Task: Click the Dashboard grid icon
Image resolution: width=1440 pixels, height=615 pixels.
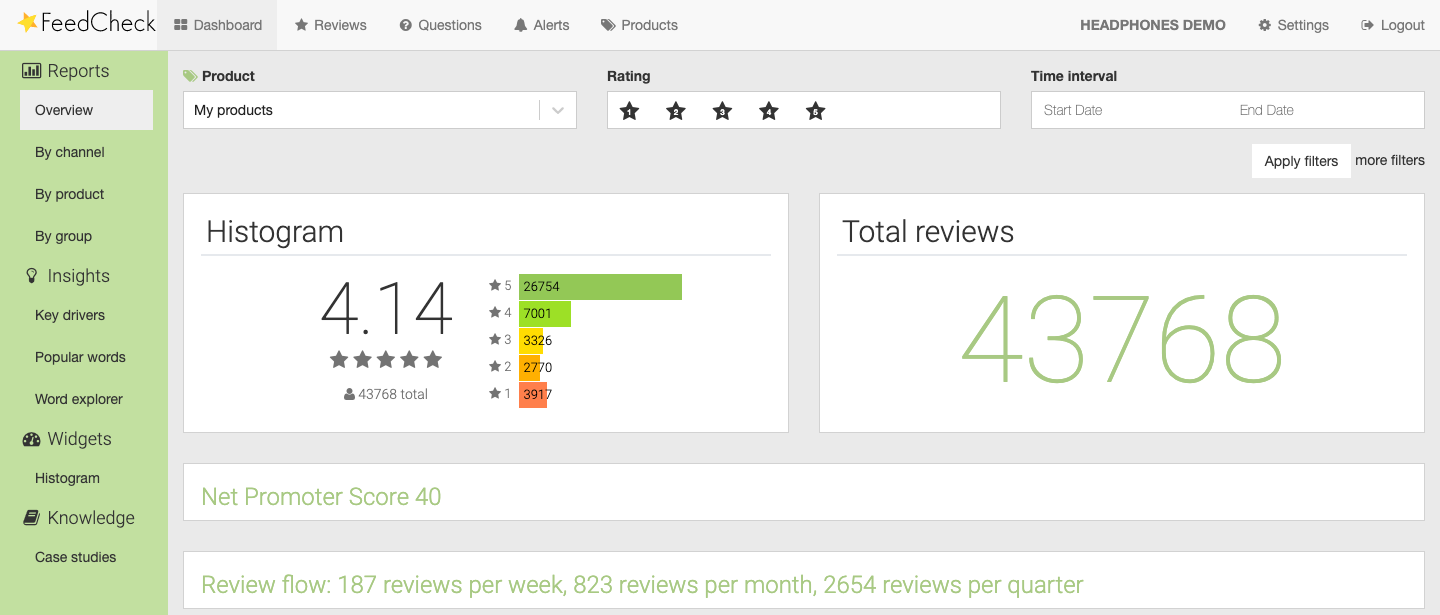Action: pyautogui.click(x=181, y=25)
